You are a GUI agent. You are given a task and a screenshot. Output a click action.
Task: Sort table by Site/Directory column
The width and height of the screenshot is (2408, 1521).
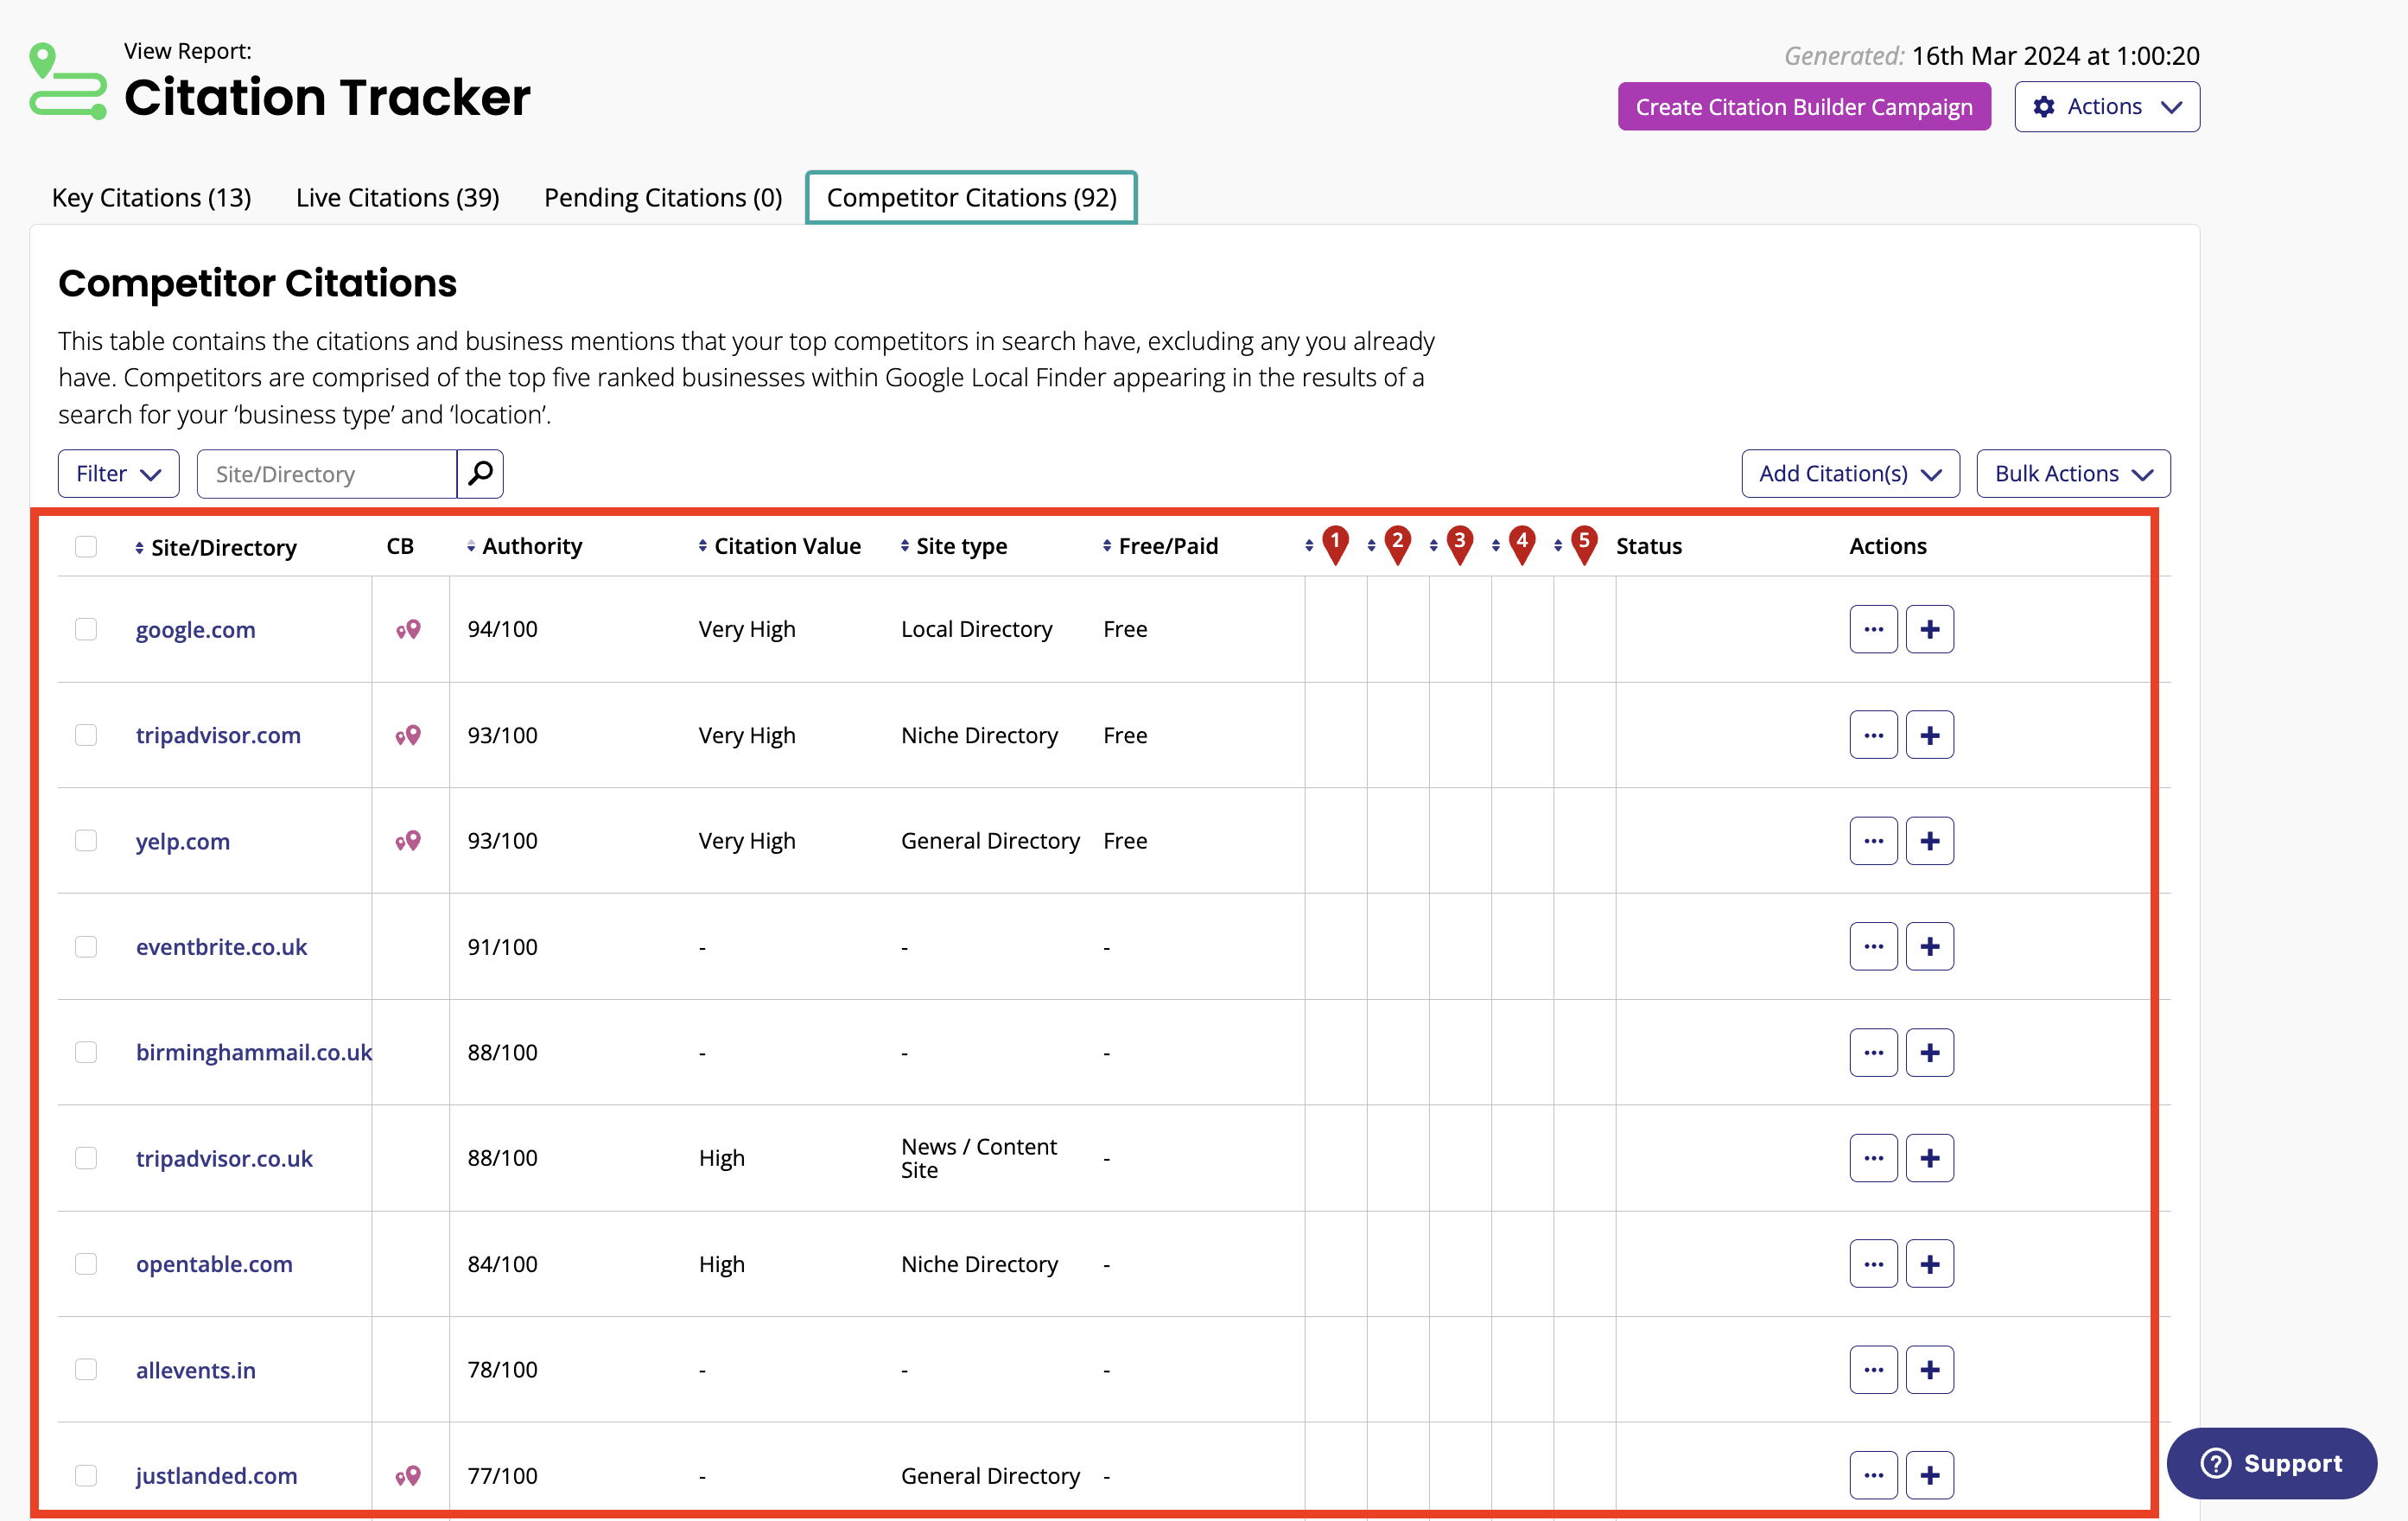(216, 547)
